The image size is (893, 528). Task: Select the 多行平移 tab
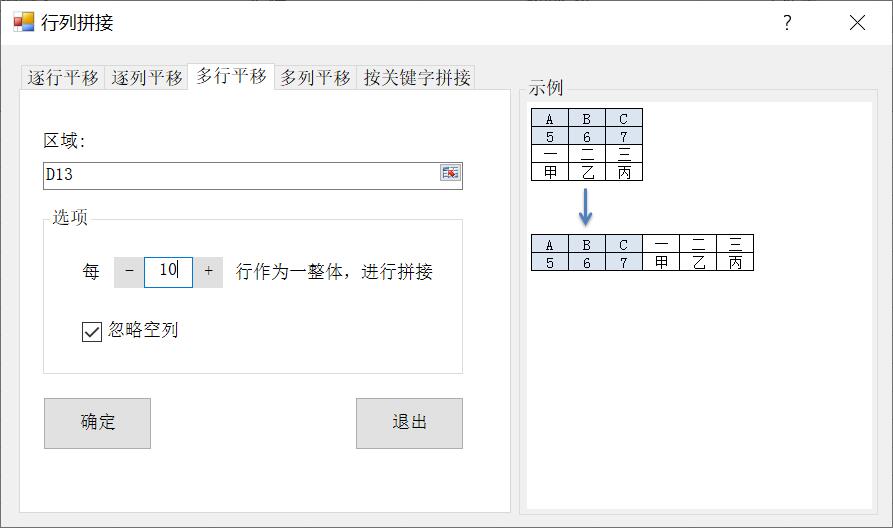click(231, 76)
